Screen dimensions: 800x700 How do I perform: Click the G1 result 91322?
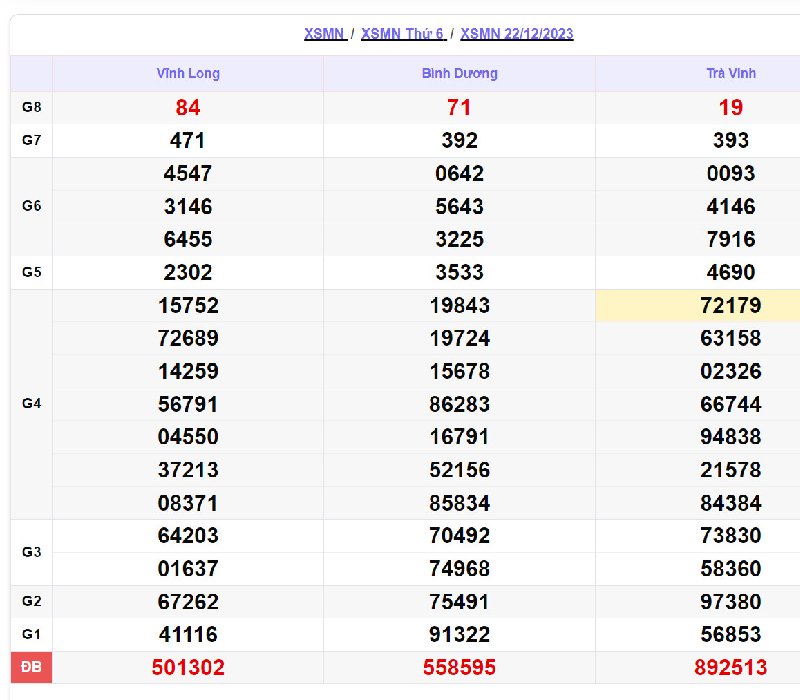click(x=459, y=634)
